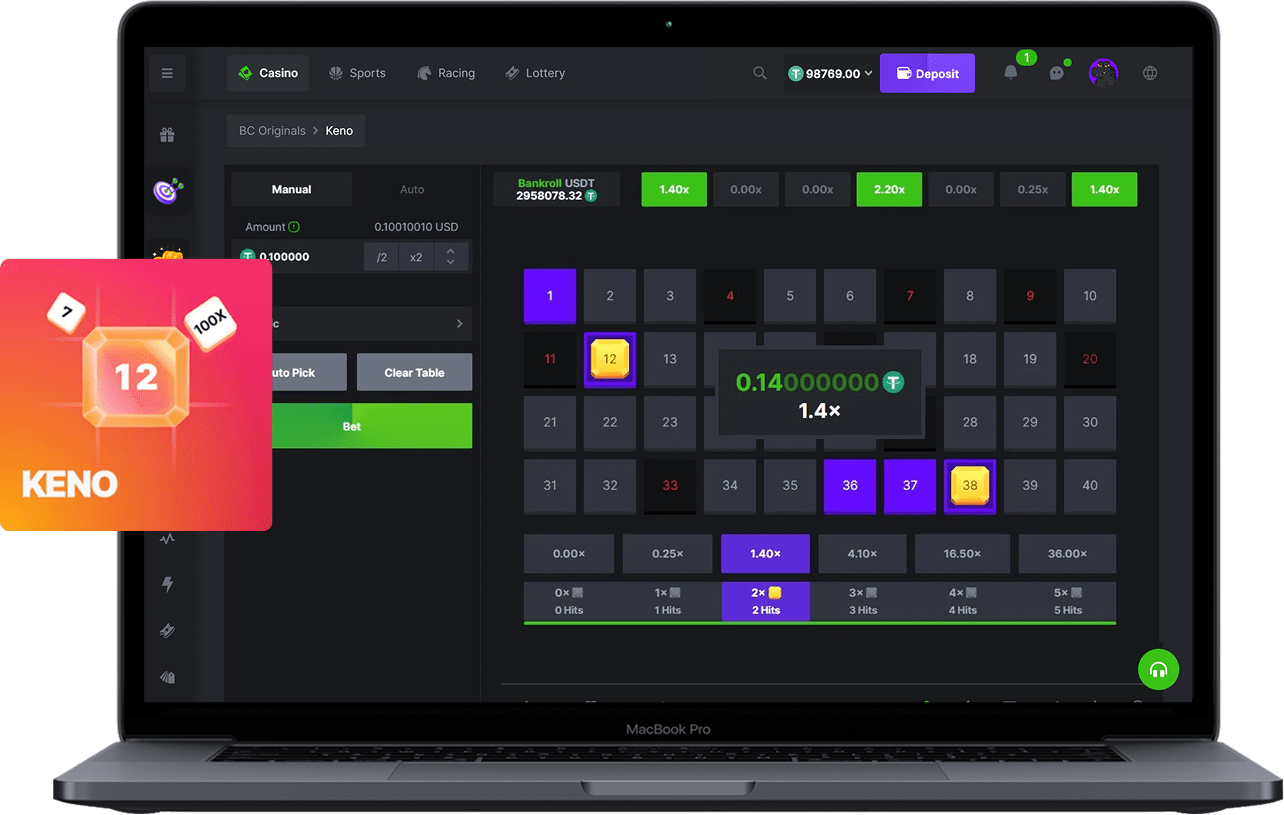Open the notifications bell icon
Screen dimensions: 1284x815
coord(1011,73)
